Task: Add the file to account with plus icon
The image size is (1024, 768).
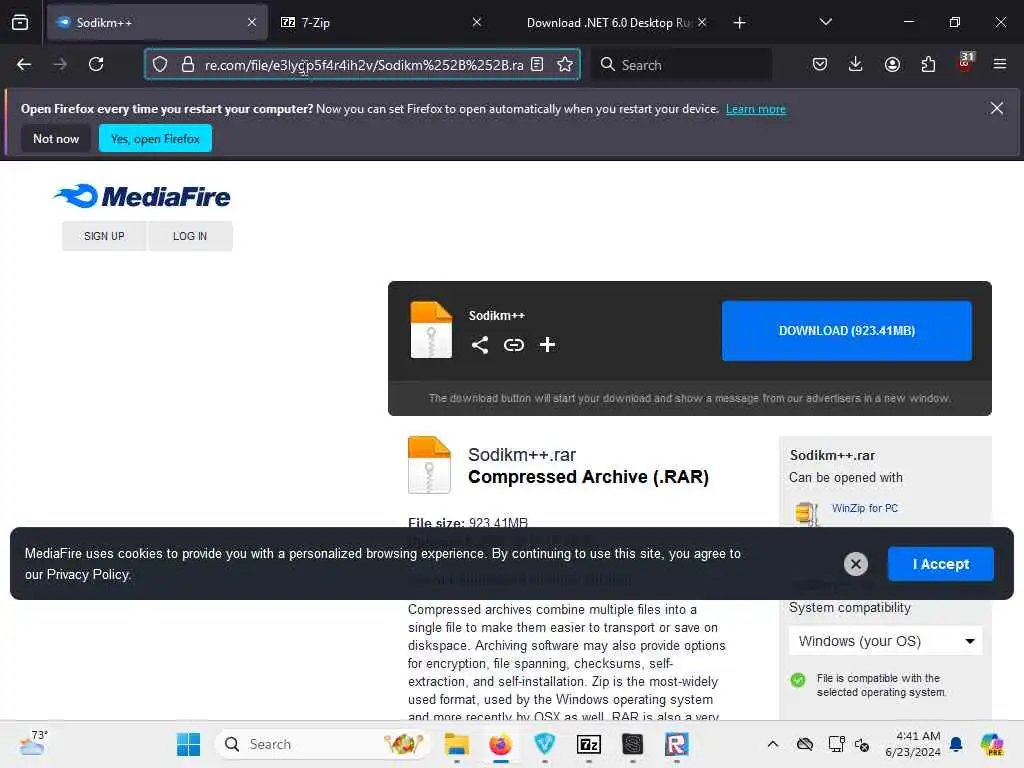Action: coord(547,345)
